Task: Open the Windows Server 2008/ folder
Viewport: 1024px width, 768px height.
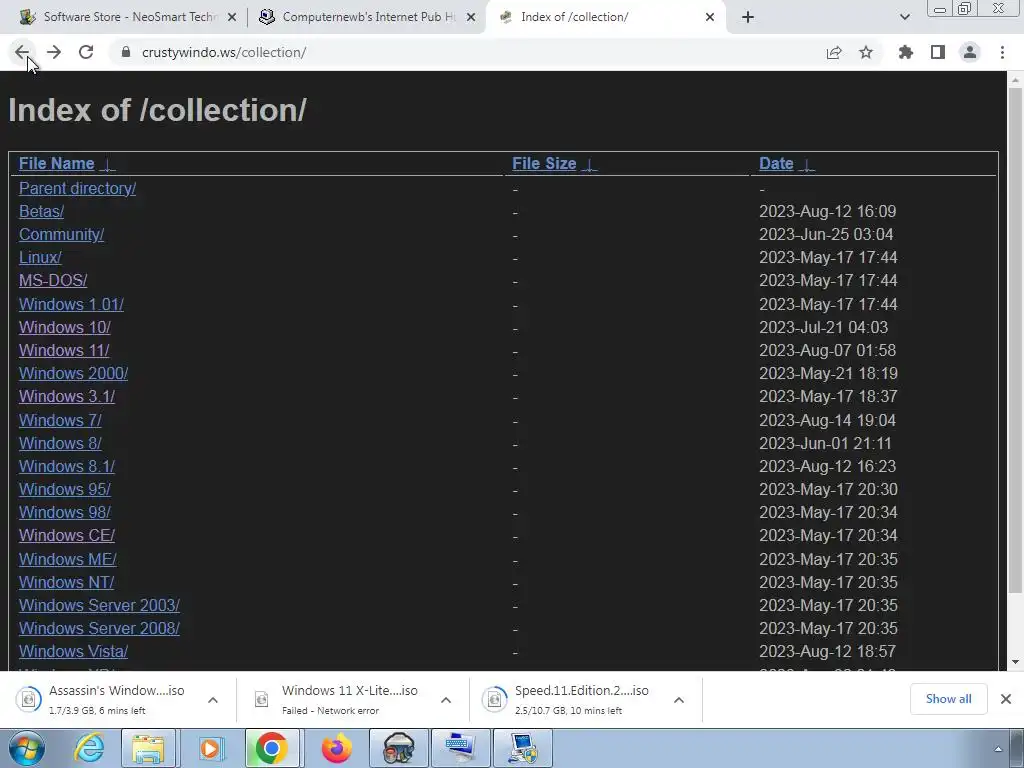Action: point(99,628)
